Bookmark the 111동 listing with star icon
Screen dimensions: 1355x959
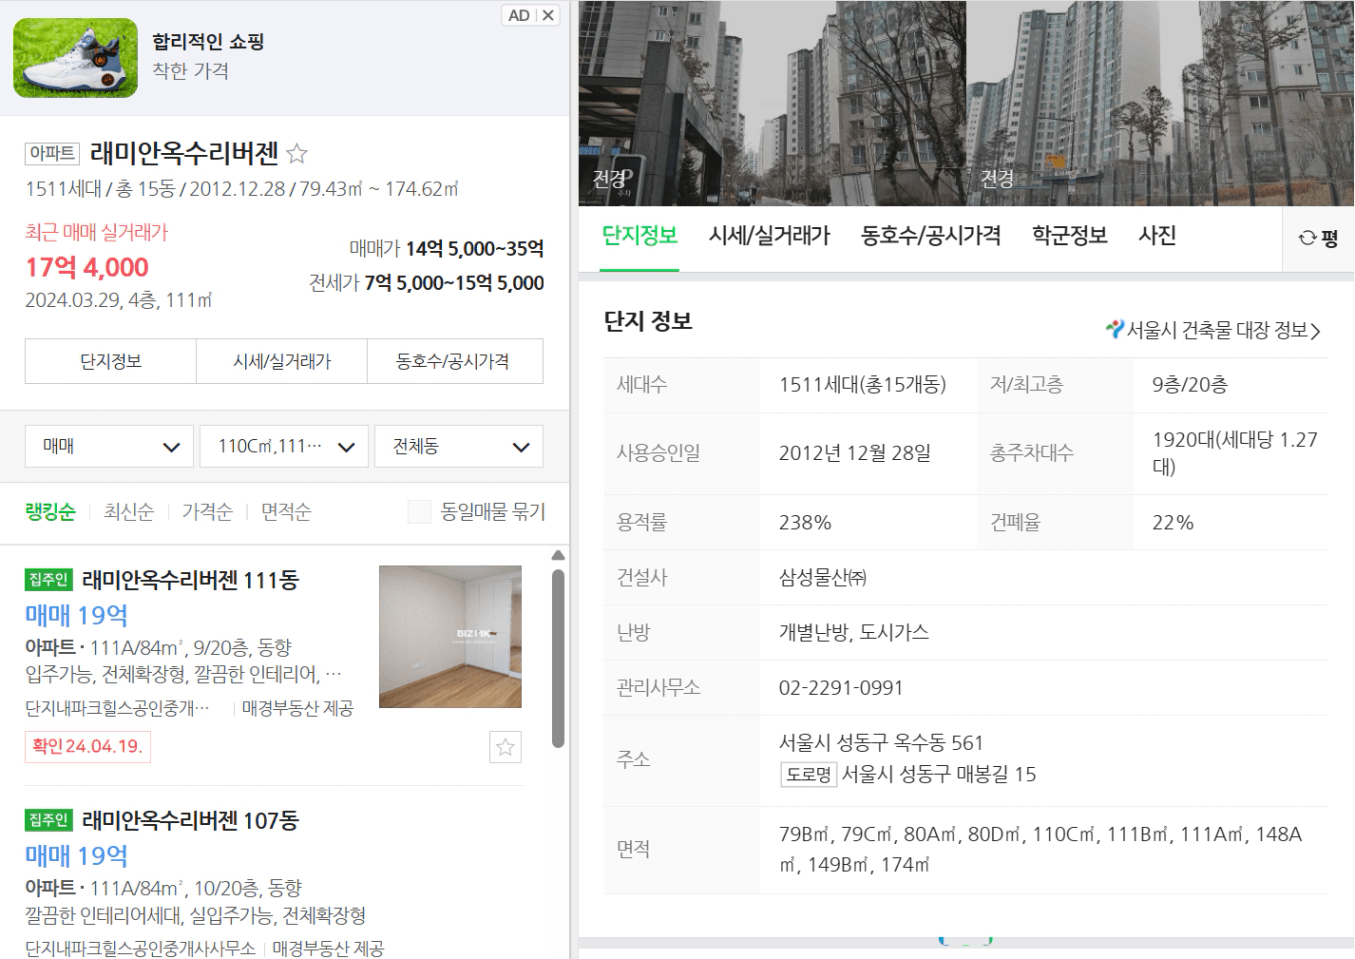tap(505, 747)
